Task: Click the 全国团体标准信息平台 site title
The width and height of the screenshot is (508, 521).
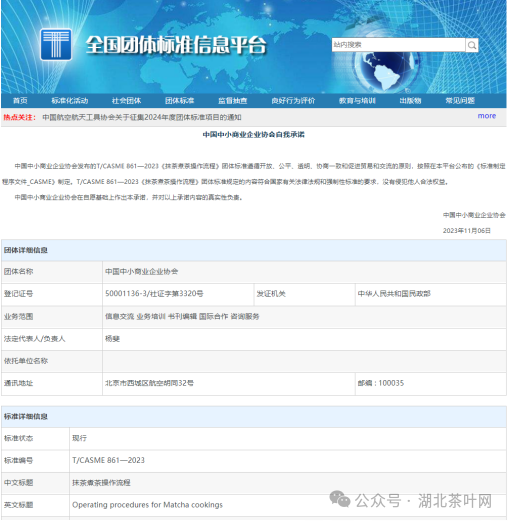Action: 176,45
